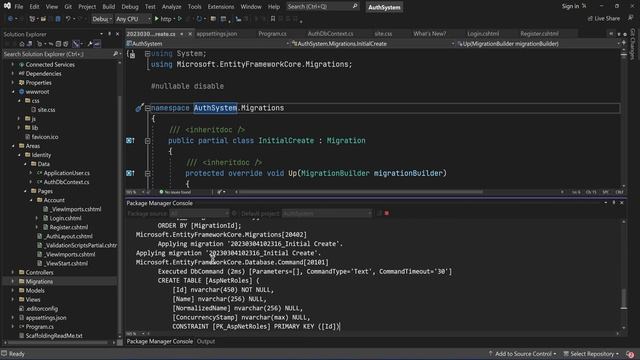Click the inheritance margin icon beside InitialCreate class
The image size is (640, 360).
(130, 140)
